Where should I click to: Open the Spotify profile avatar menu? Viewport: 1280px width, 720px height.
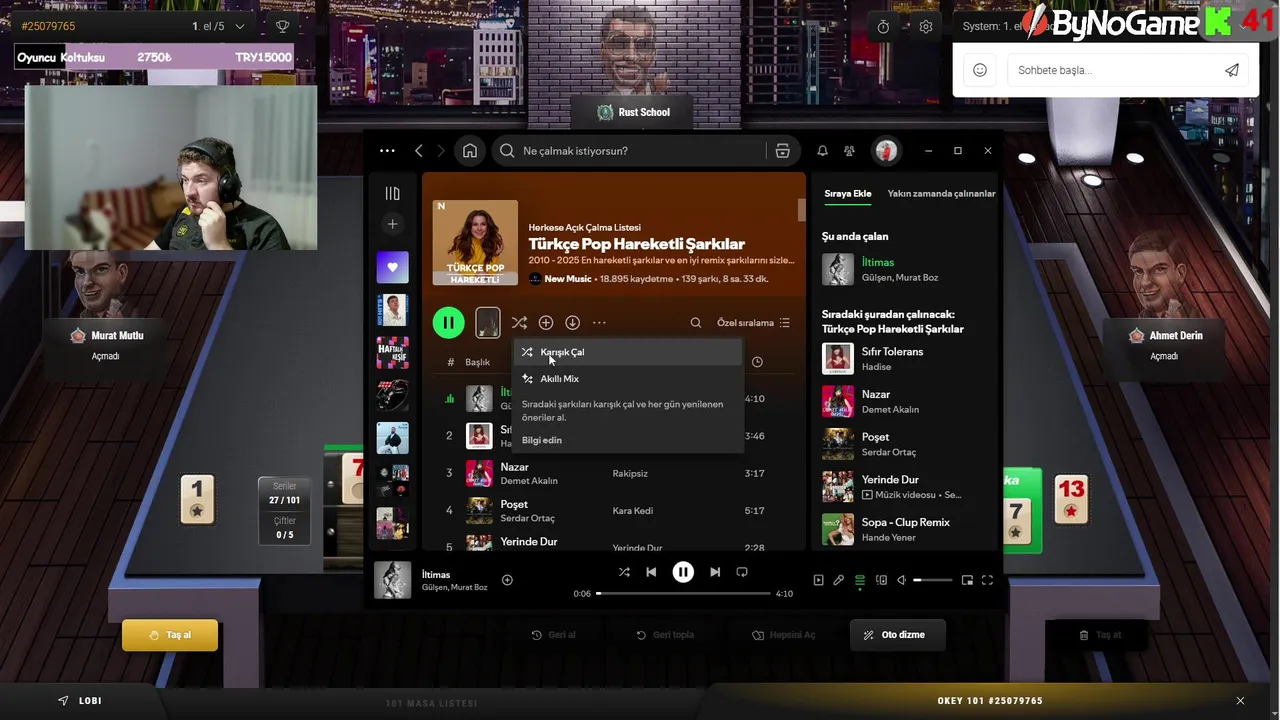pos(885,151)
